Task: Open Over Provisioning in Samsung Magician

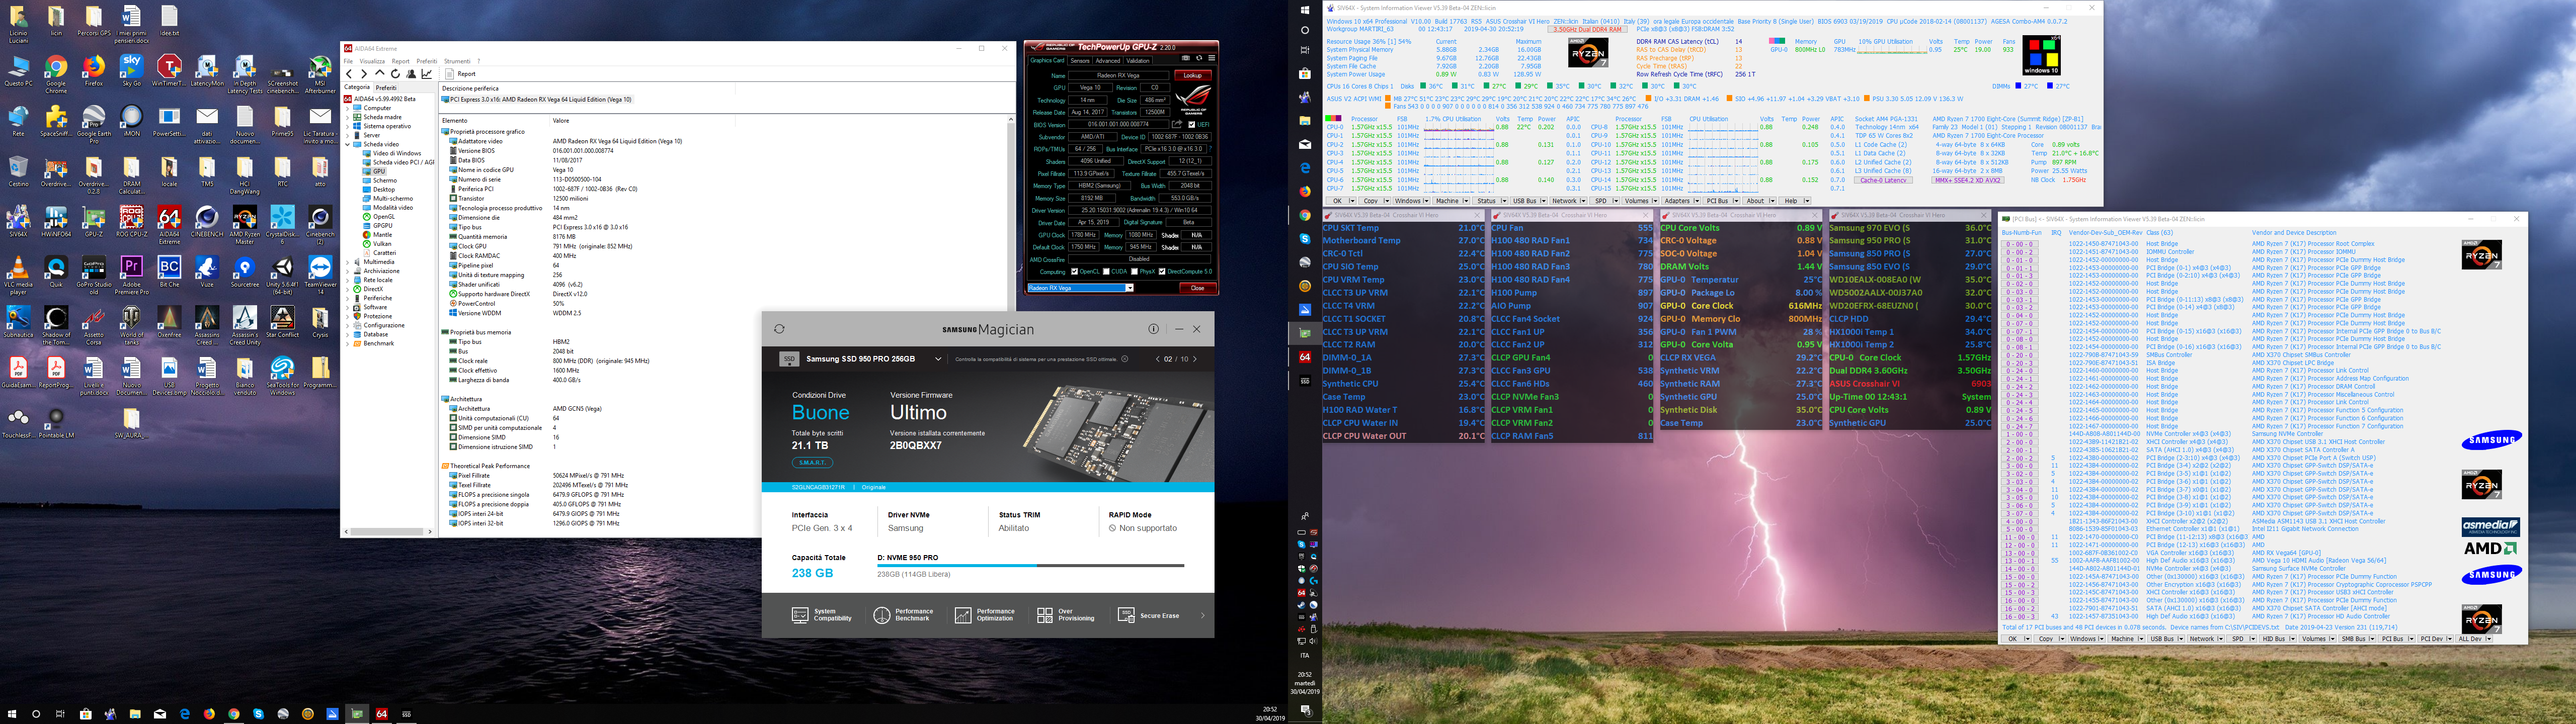Action: point(1067,615)
